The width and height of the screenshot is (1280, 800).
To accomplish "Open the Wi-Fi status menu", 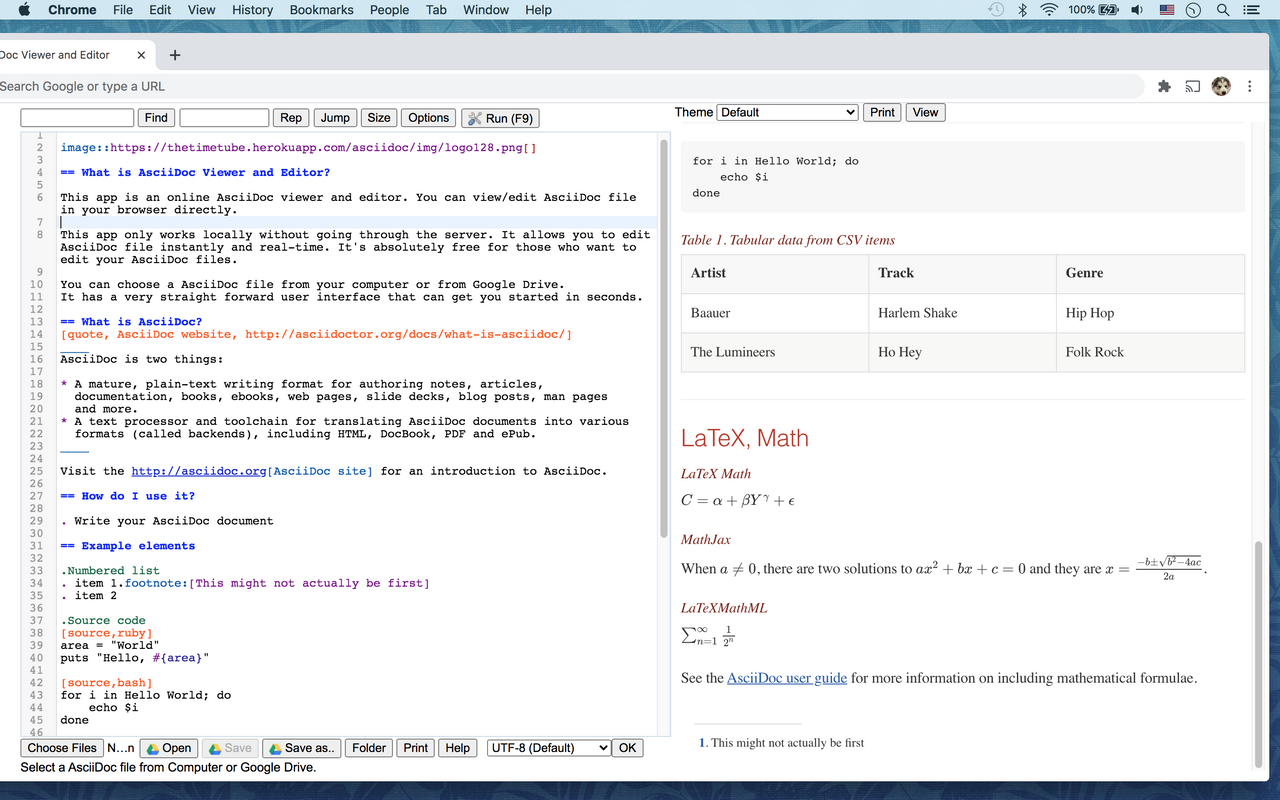I will pyautogui.click(x=1049, y=10).
